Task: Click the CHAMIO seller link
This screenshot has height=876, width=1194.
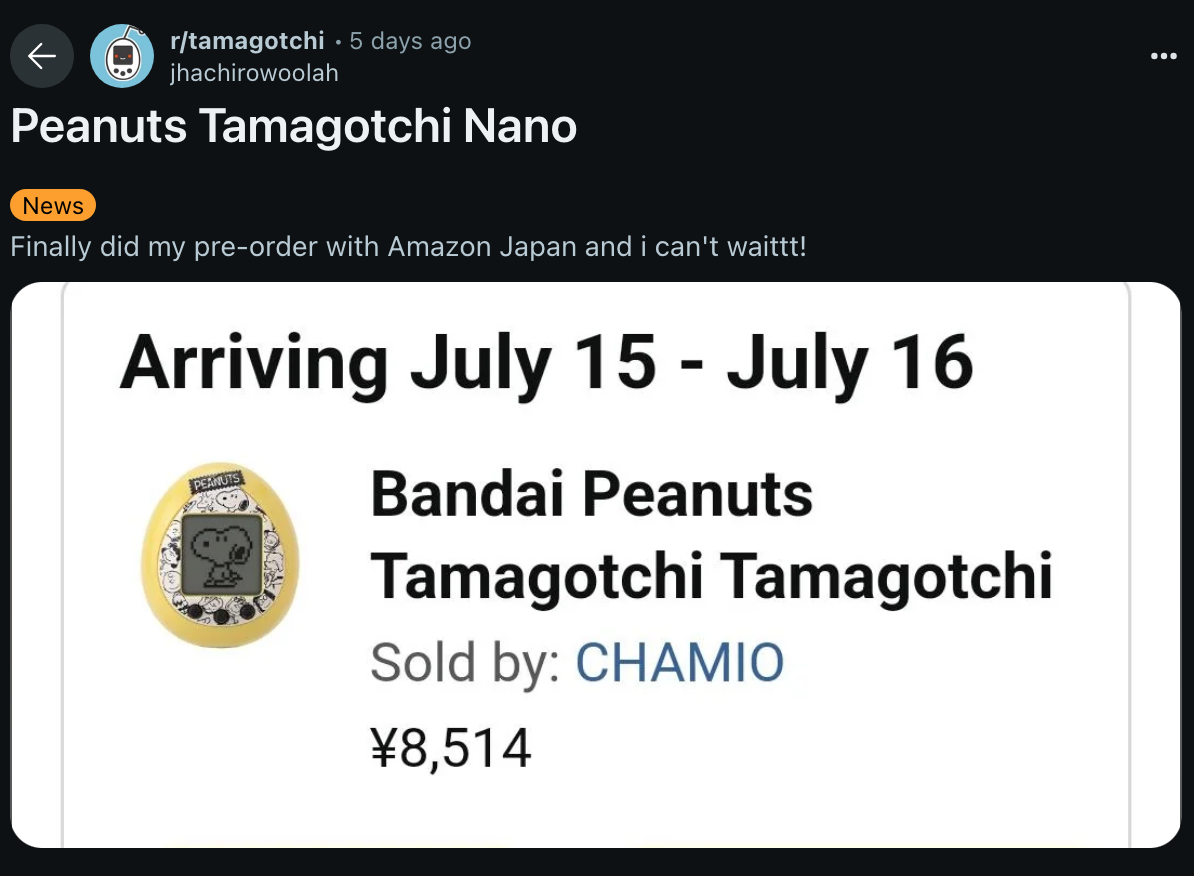Action: [679, 662]
